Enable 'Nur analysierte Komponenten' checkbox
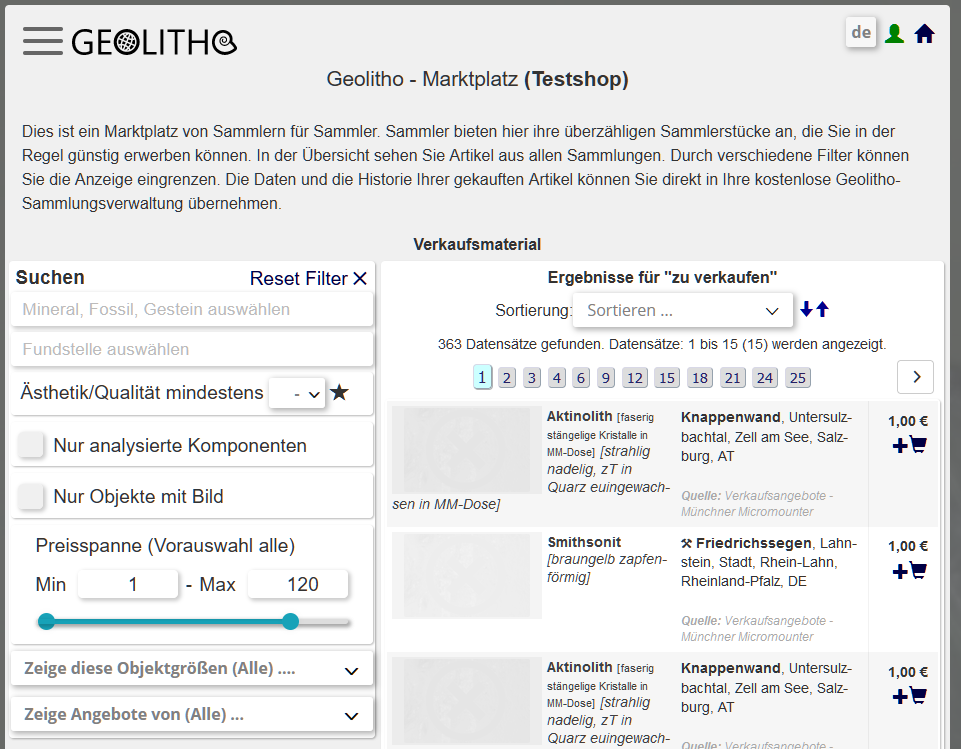Screen dimensions: 961x749 point(32,446)
